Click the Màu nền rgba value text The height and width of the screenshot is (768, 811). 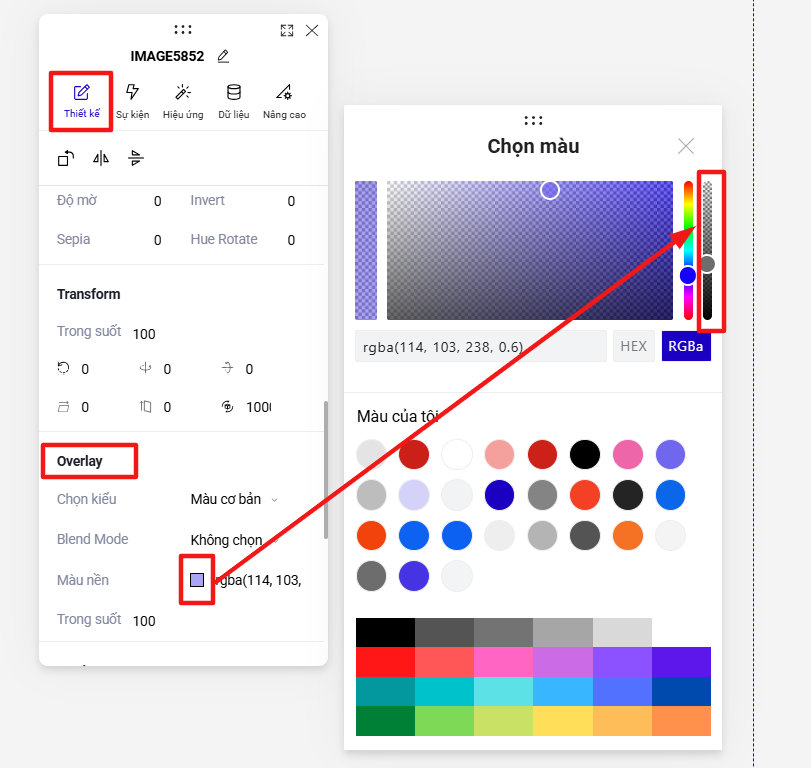point(260,580)
